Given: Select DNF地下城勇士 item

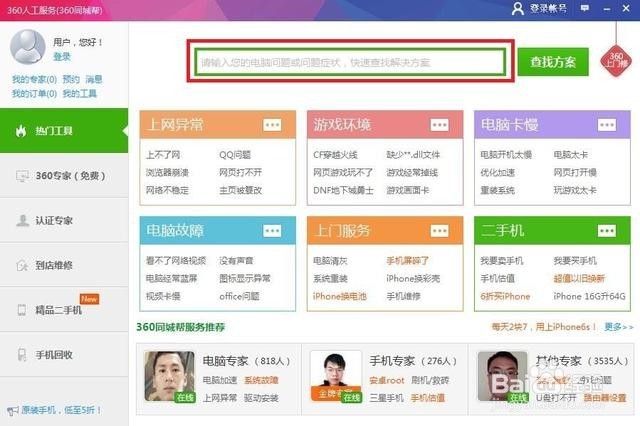Looking at the screenshot, I should click(x=343, y=190).
